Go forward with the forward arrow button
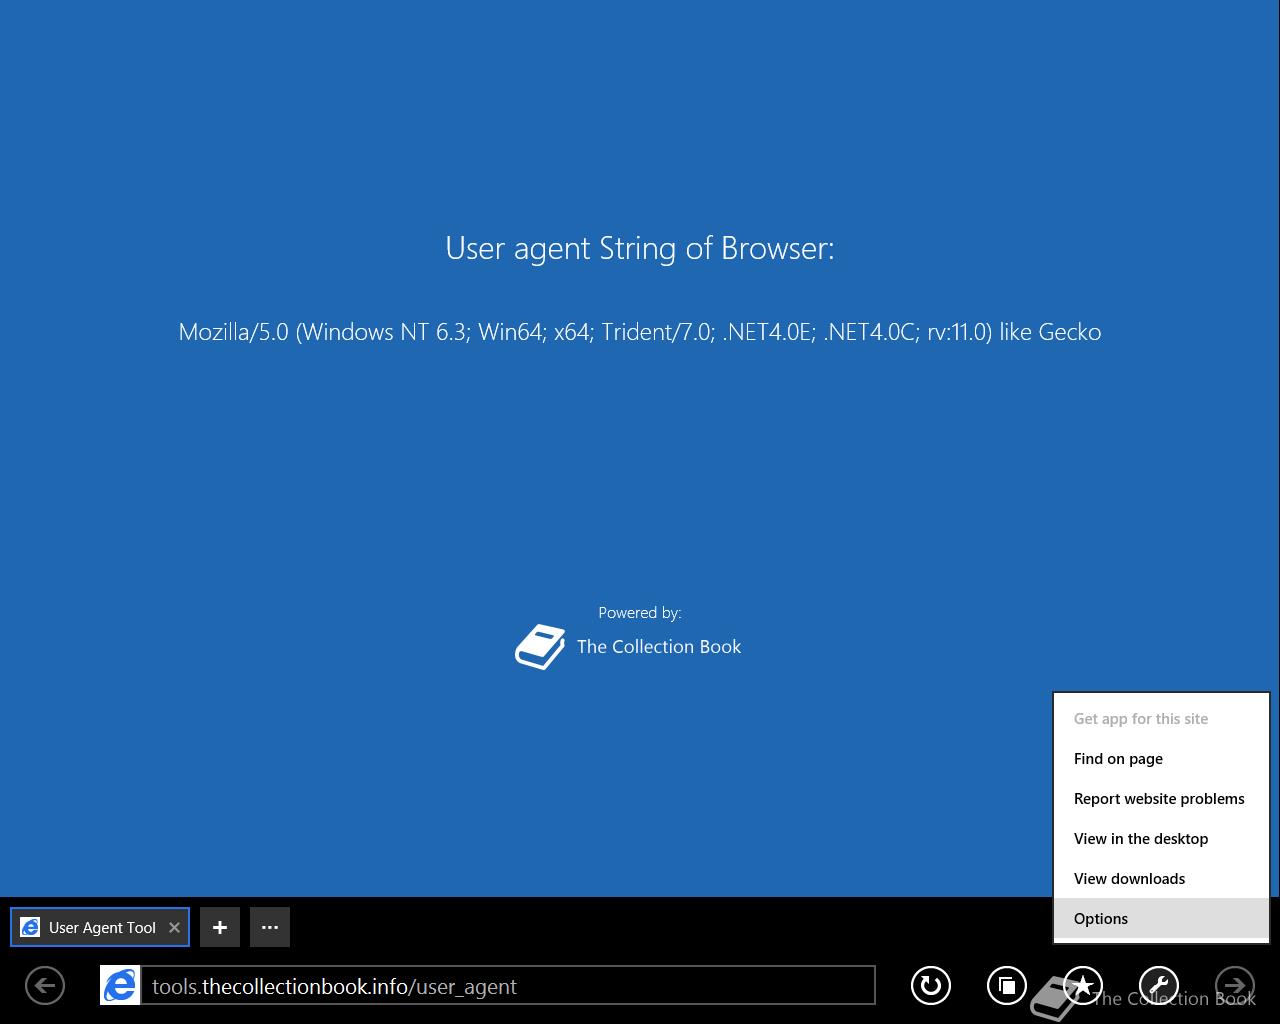 1235,986
